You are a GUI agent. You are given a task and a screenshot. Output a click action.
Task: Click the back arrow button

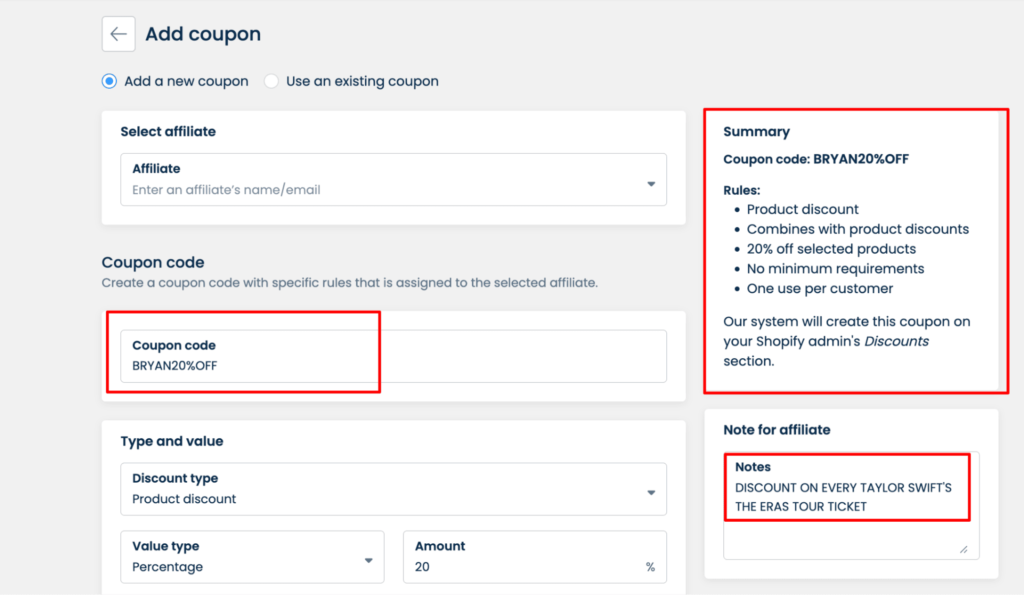coord(118,34)
